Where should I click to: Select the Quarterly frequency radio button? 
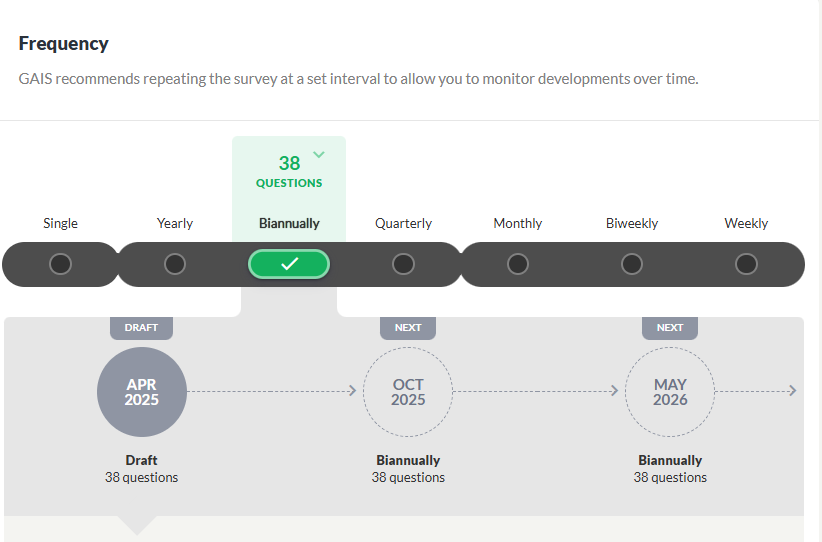pyautogui.click(x=403, y=264)
